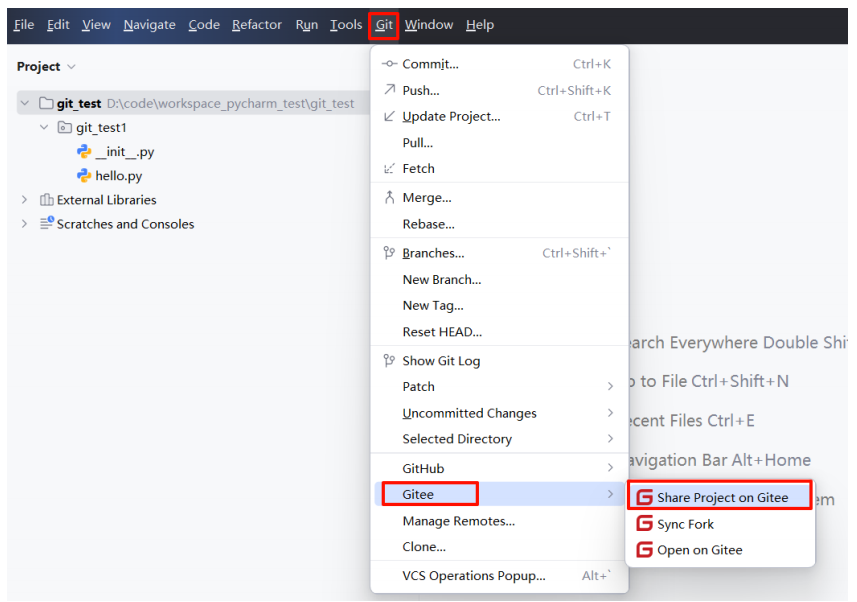Open the Tools menu
The width and height of the screenshot is (857, 602).
click(346, 25)
